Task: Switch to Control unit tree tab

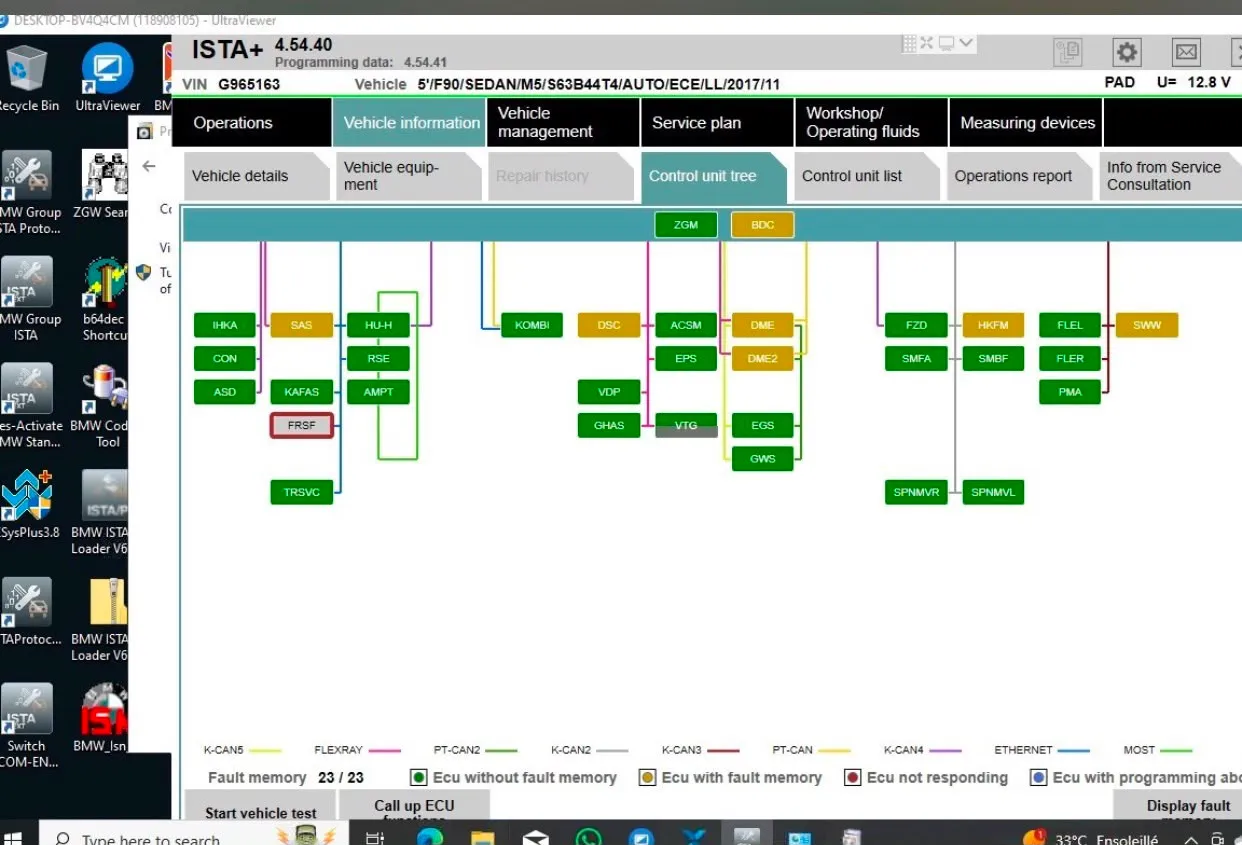Action: (714, 176)
